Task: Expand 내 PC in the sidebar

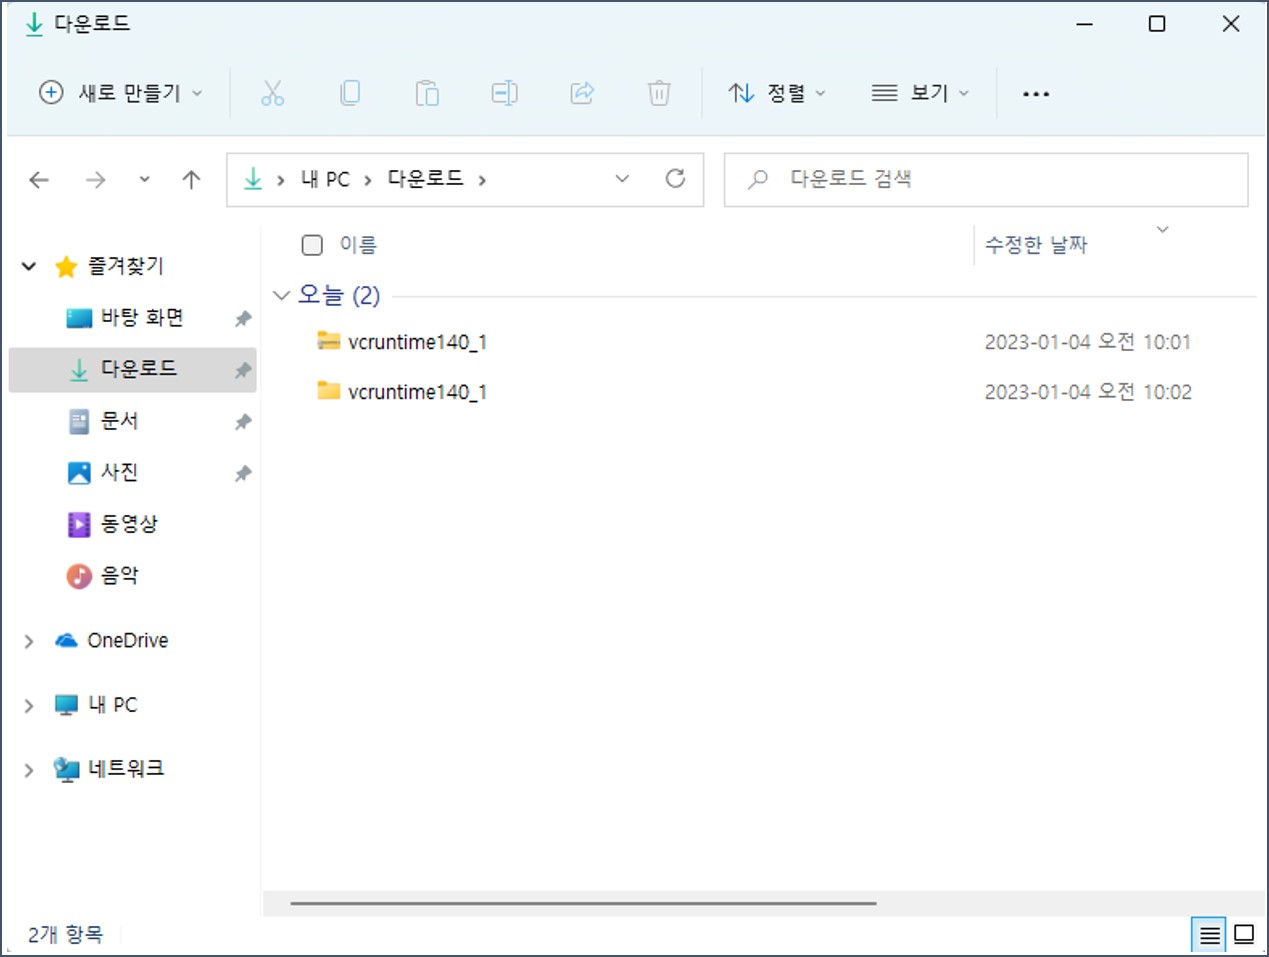Action: pos(27,705)
